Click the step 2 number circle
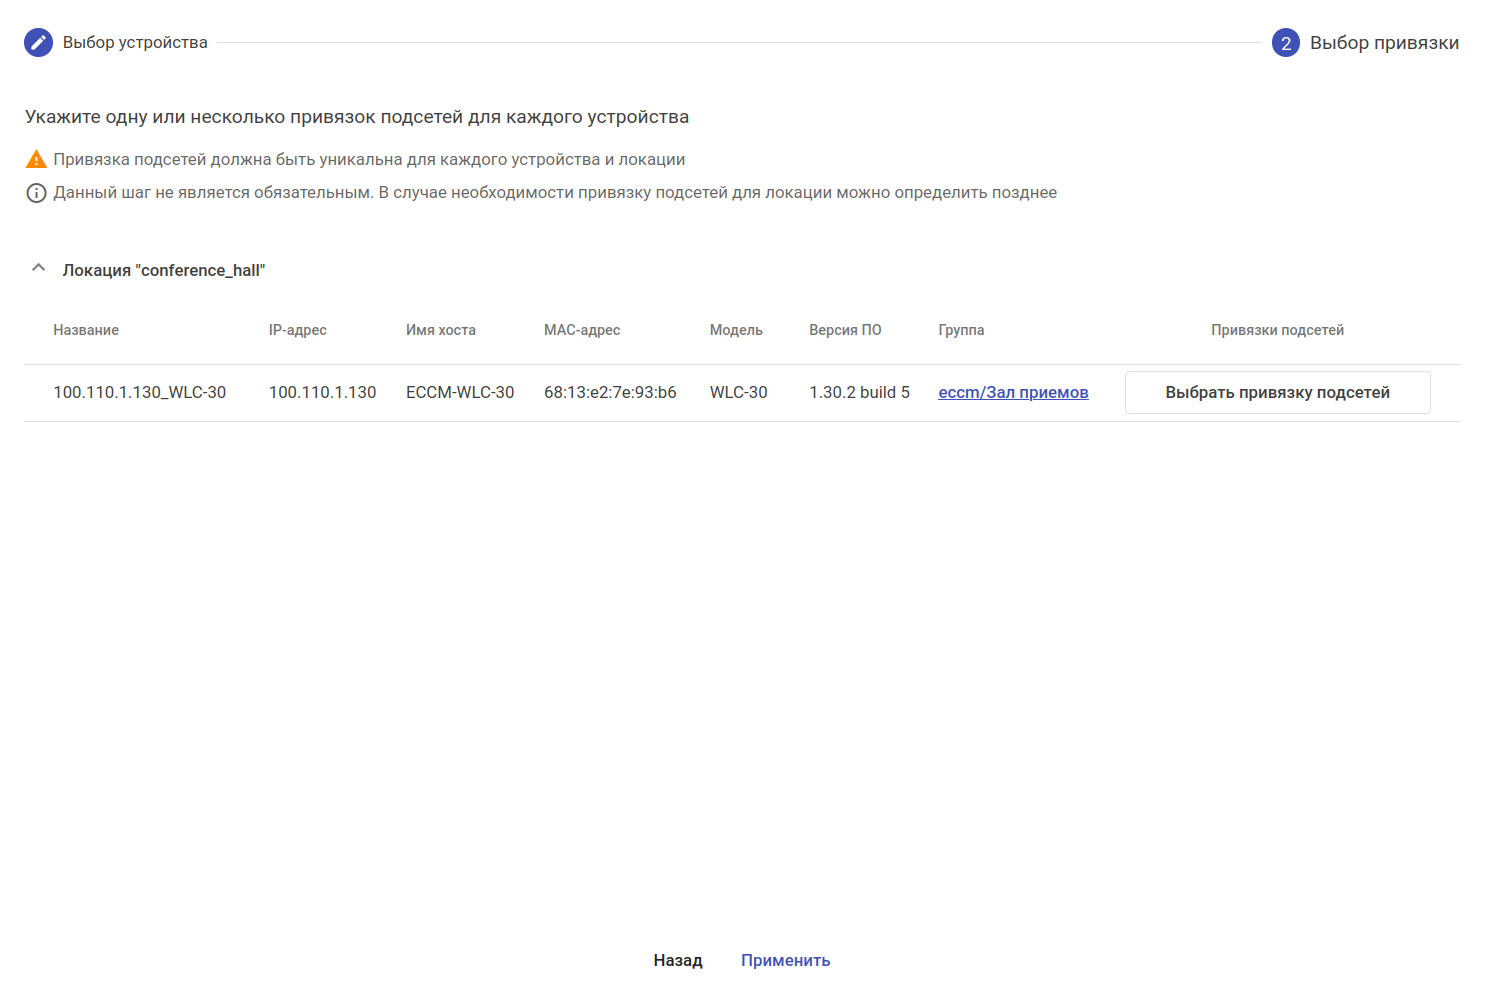 [1285, 43]
